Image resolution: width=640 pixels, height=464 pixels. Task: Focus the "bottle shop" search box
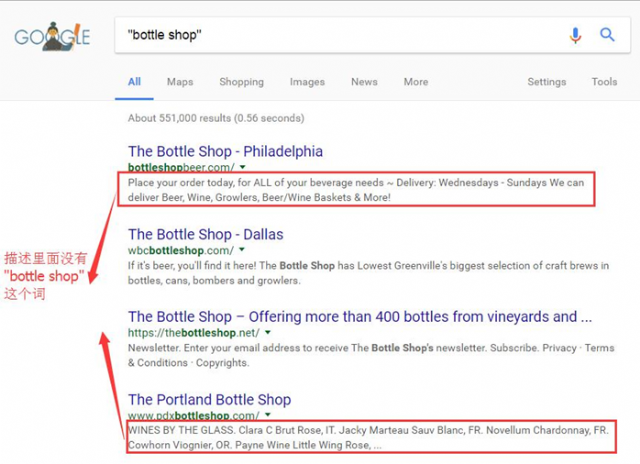pyautogui.click(x=372, y=35)
